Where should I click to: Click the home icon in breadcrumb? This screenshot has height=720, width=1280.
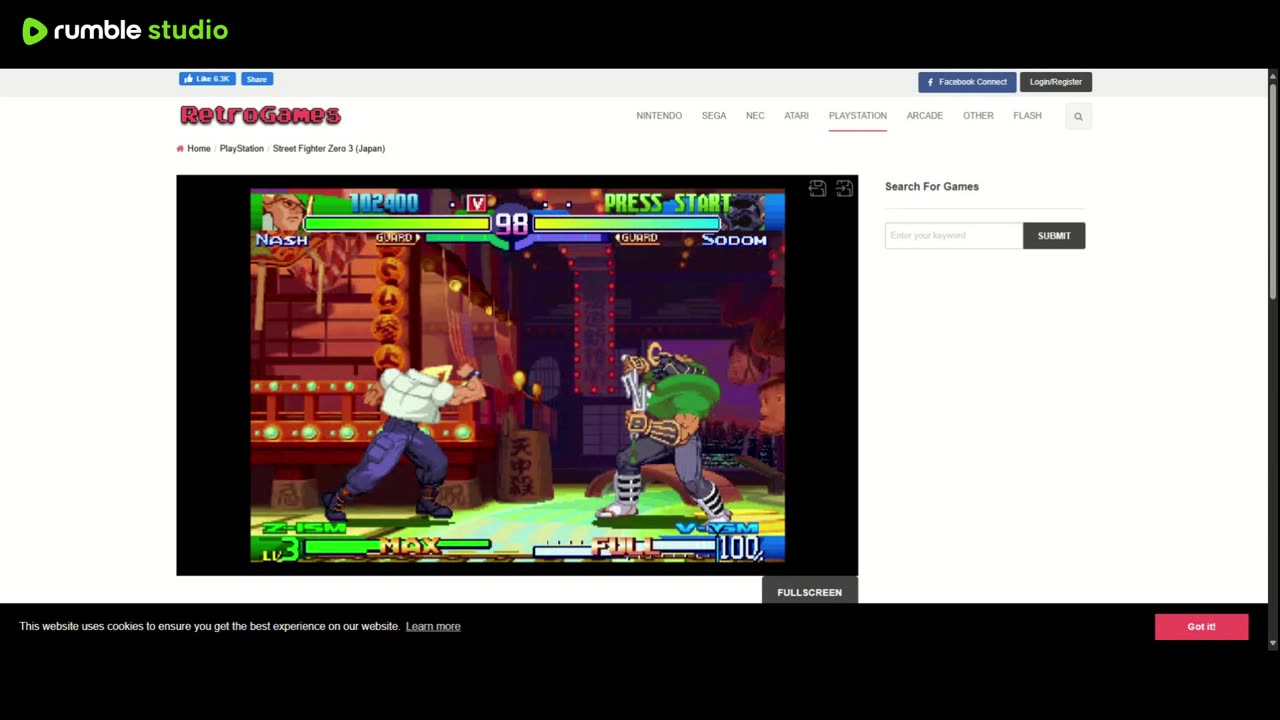tap(180, 148)
